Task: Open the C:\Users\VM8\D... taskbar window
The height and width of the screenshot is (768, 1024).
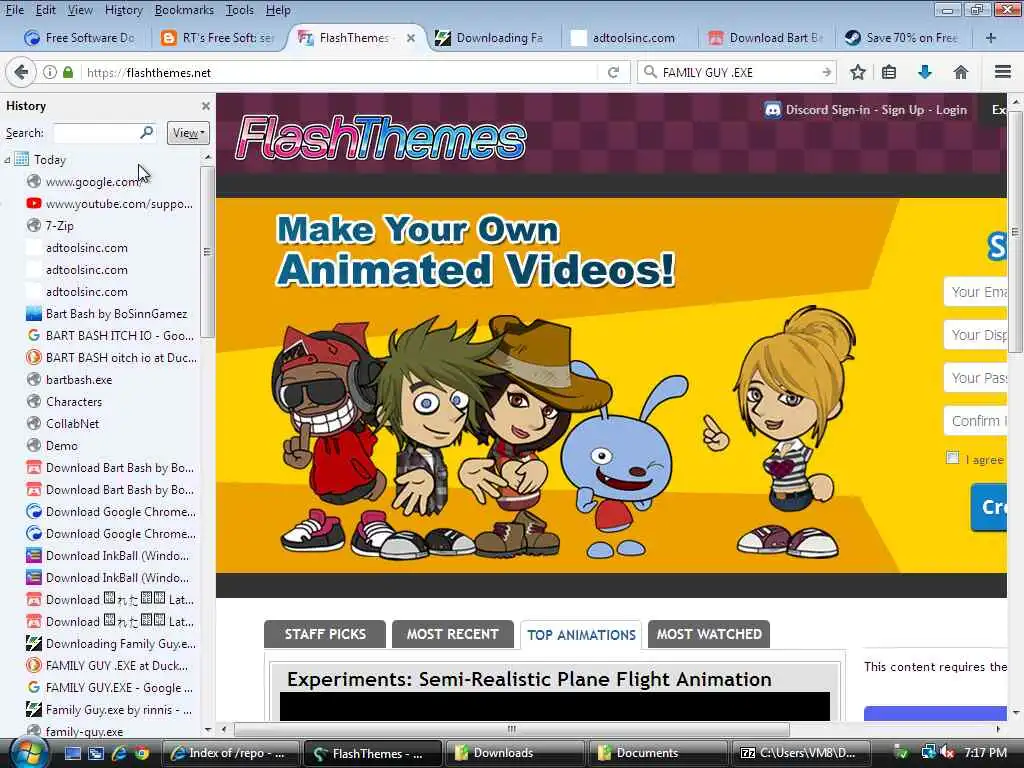Action: (x=801, y=753)
